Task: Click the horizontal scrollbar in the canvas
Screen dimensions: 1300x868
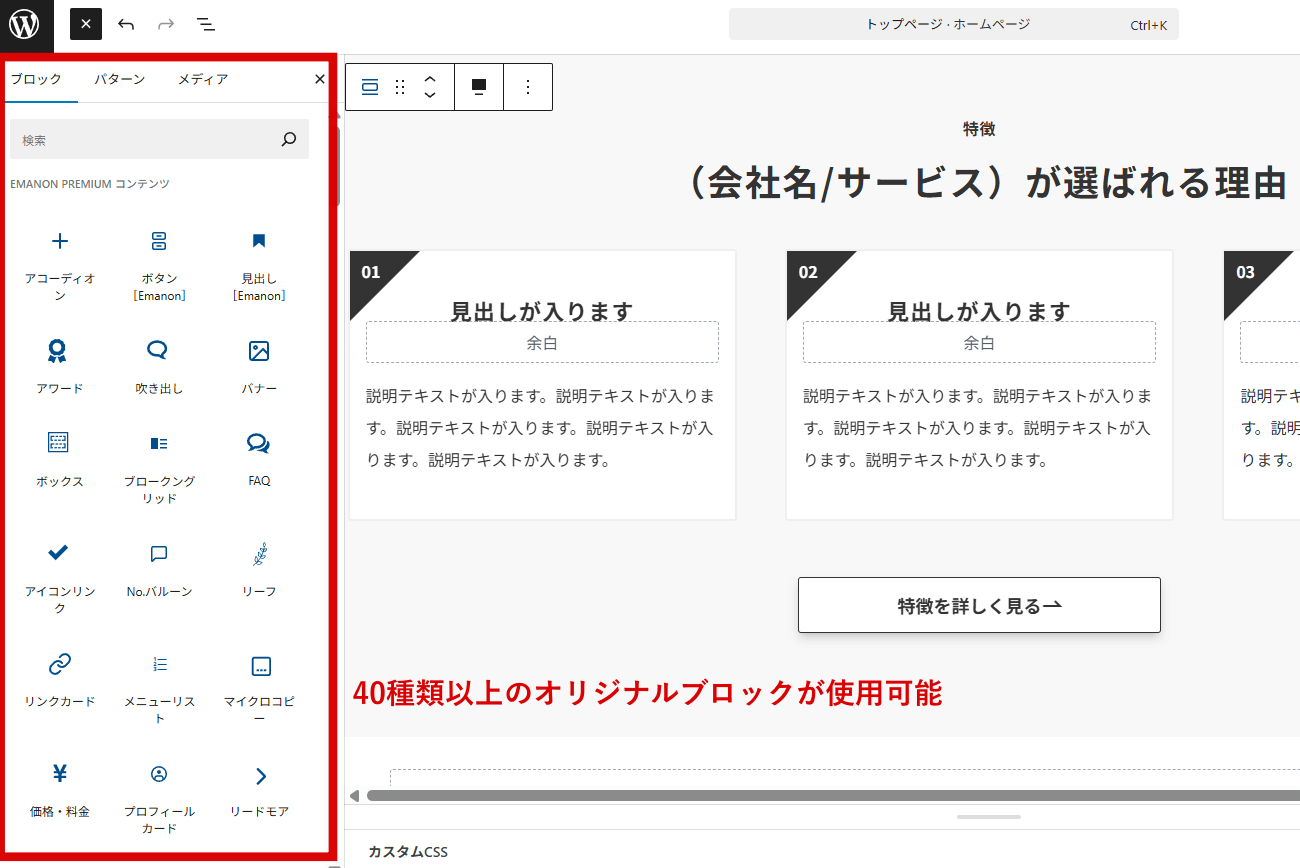Action: [800, 796]
